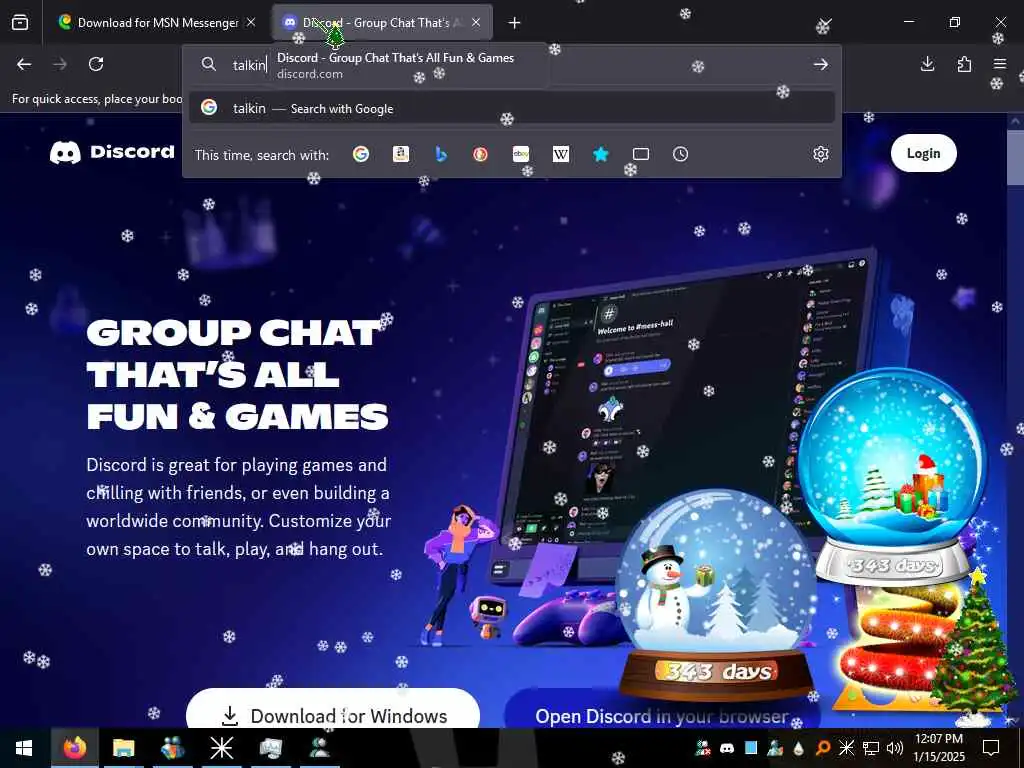Image resolution: width=1024 pixels, height=768 pixels.
Task: Click Download for Windows button
Action: pyautogui.click(x=333, y=711)
